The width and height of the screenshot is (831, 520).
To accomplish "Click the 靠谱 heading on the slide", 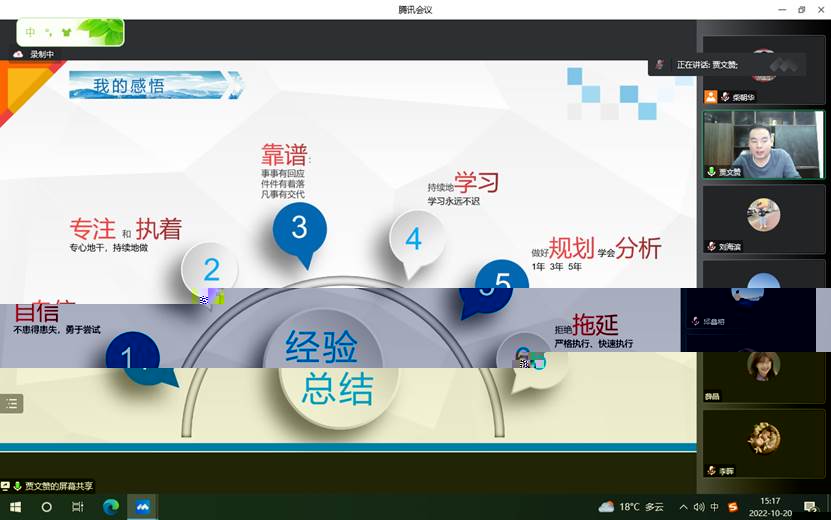I will pos(284,155).
